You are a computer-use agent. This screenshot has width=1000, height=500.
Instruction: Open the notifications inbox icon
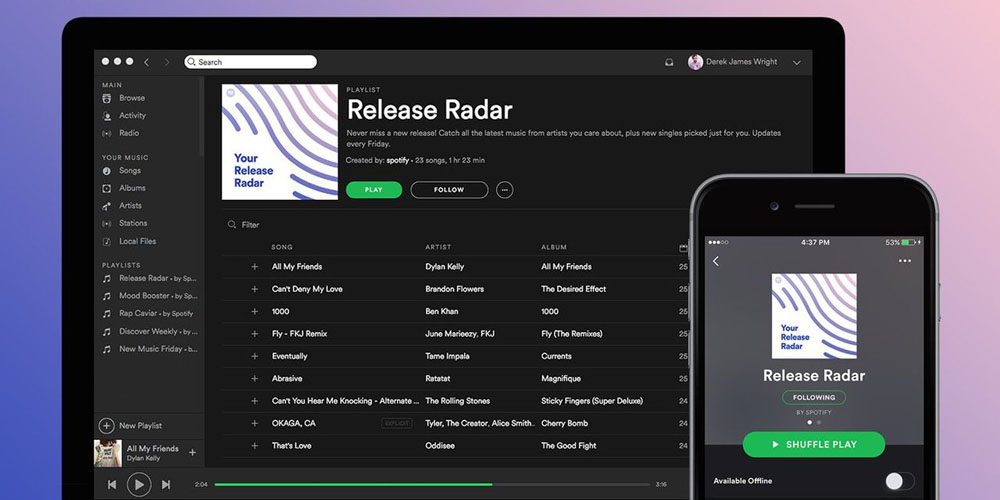(x=669, y=62)
